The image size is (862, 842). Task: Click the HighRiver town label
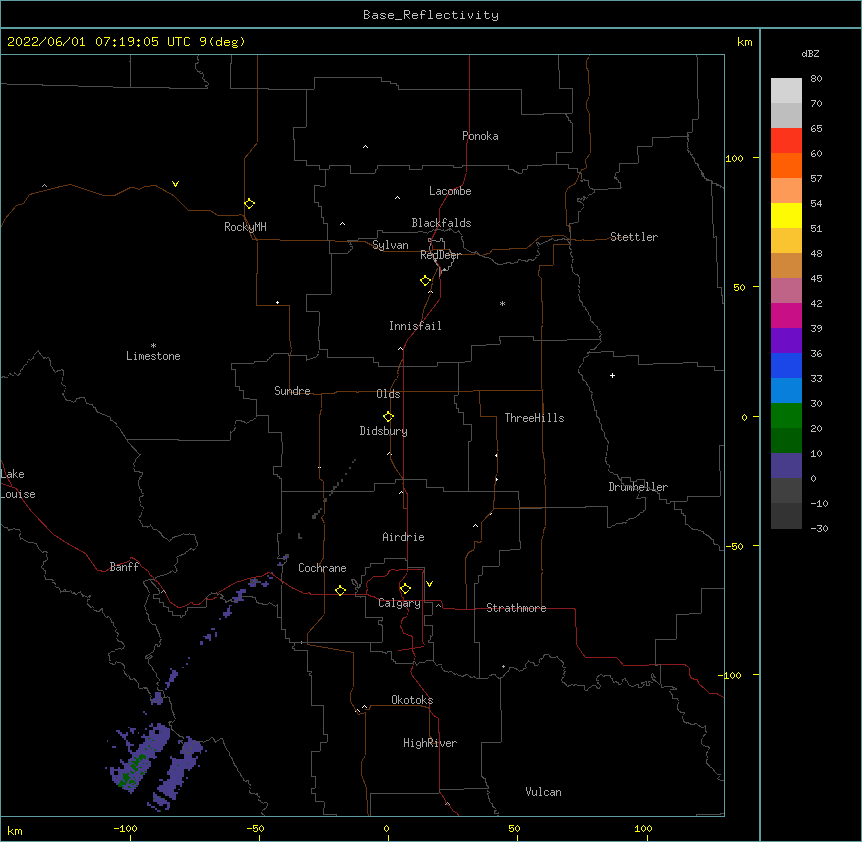(430, 743)
